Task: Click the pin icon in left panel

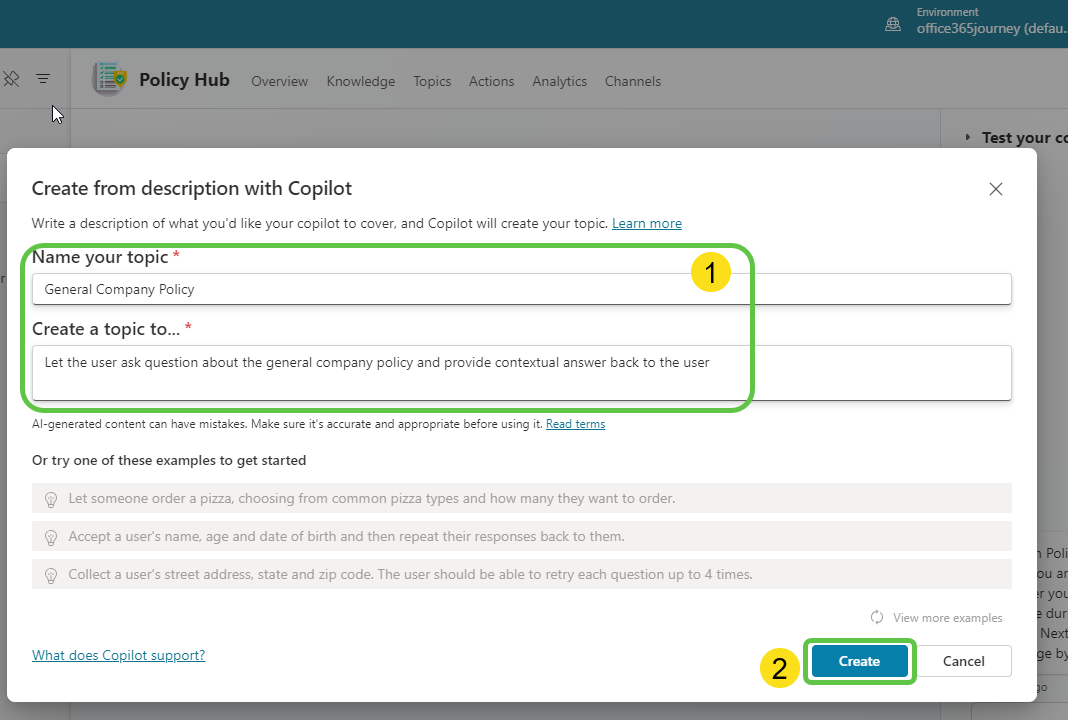Action: (11, 79)
